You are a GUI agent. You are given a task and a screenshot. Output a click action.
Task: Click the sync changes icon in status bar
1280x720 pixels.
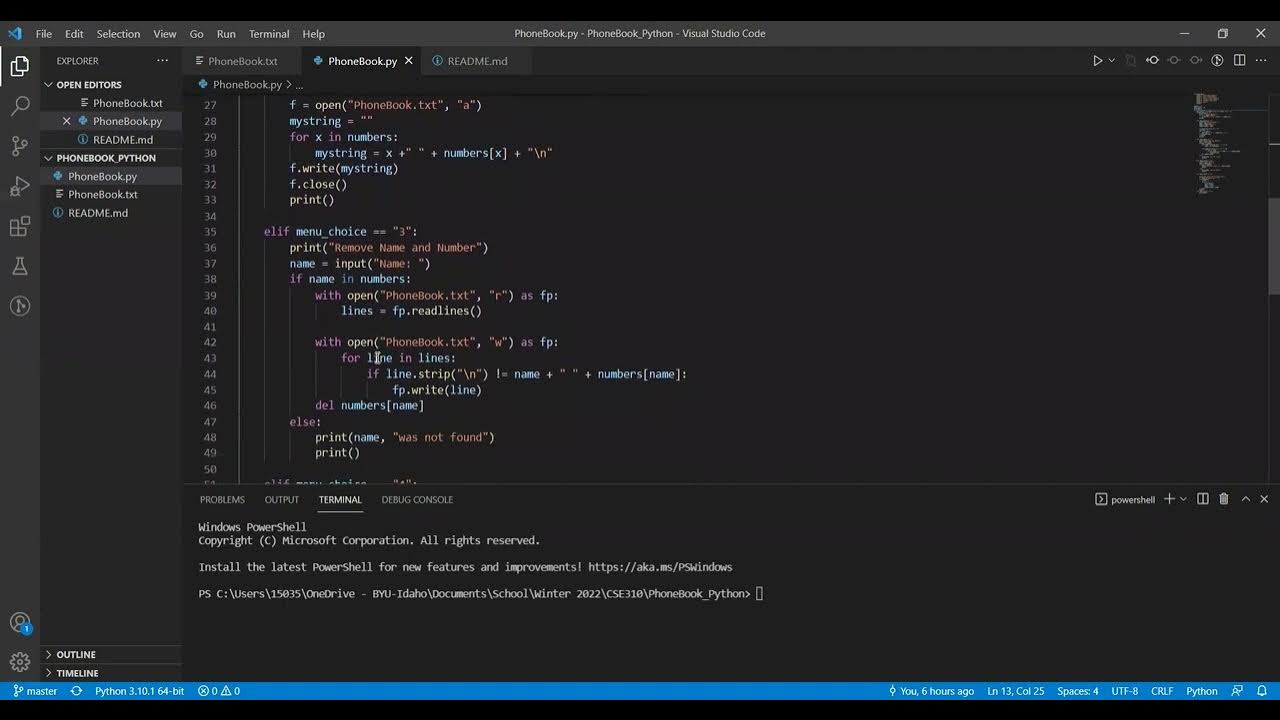(x=76, y=691)
